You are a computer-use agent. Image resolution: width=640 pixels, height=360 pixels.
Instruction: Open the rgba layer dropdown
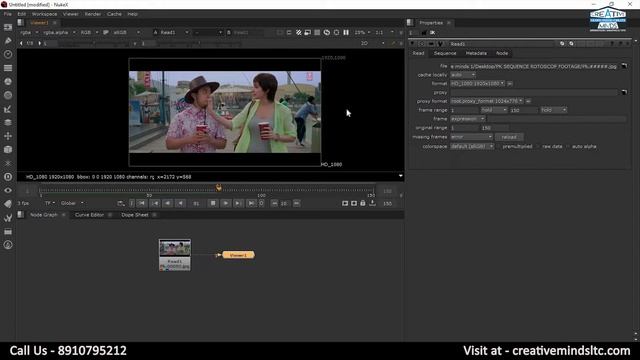coord(29,32)
